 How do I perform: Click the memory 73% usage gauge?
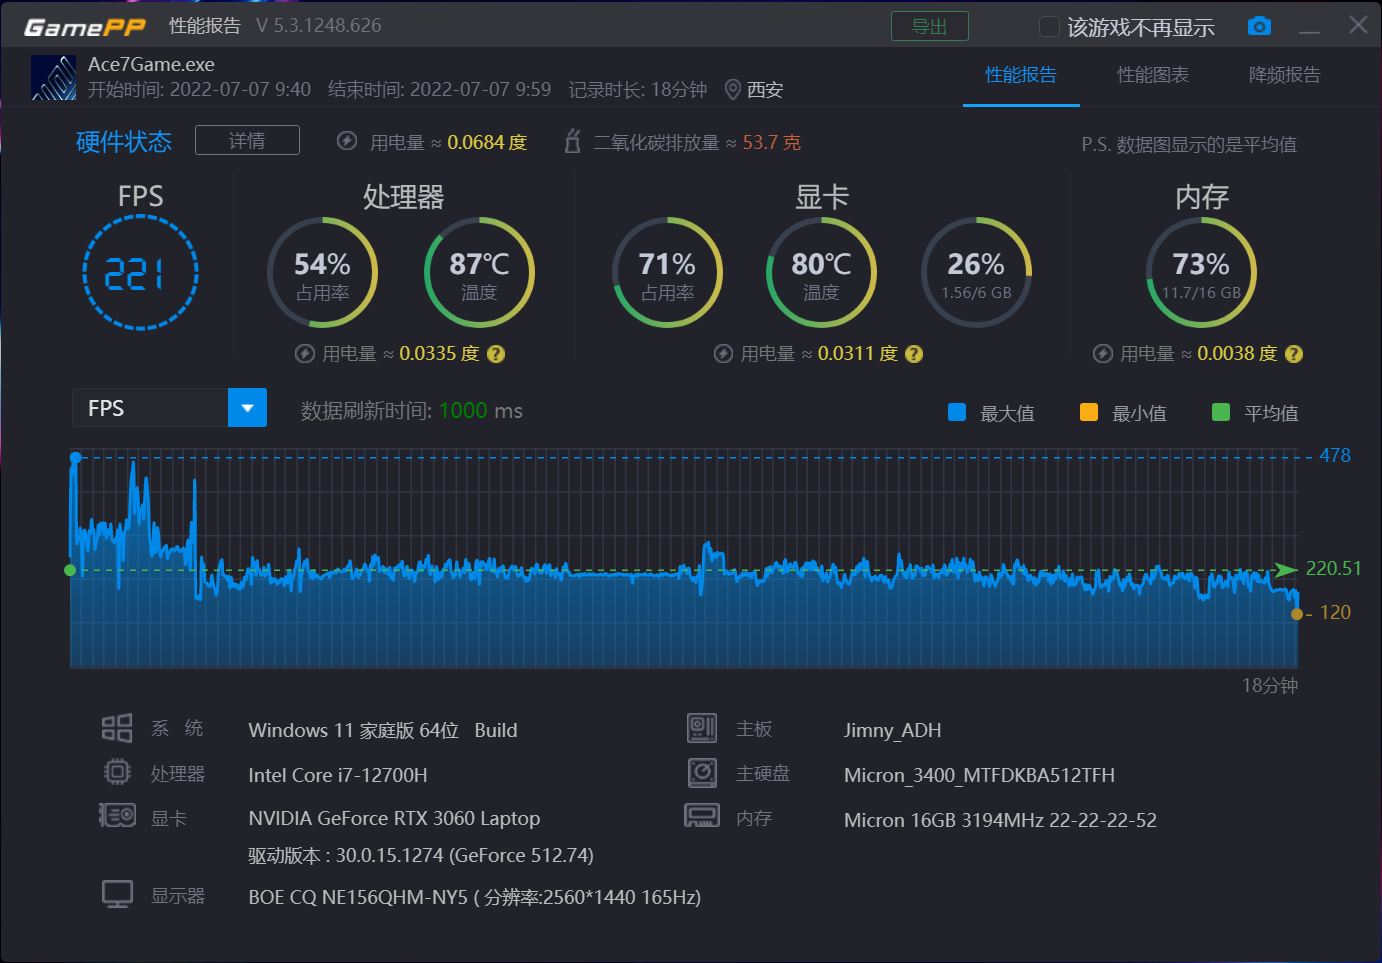pyautogui.click(x=1201, y=272)
